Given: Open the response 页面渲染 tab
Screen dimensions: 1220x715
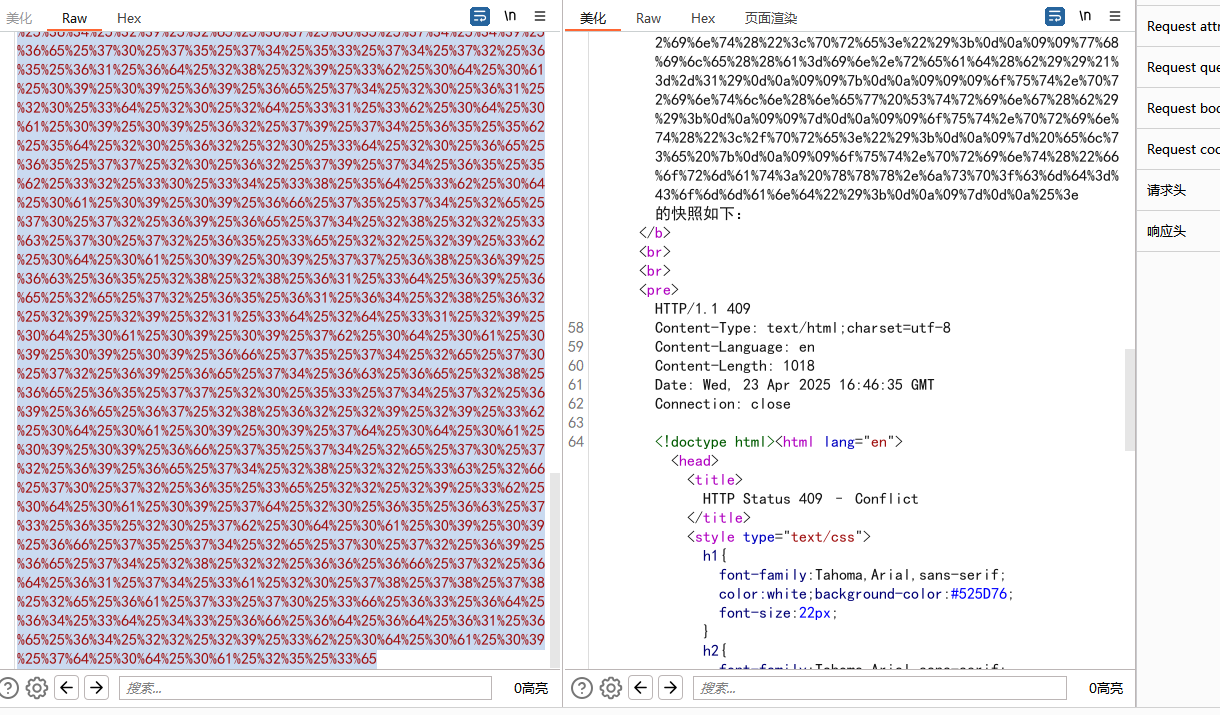Looking at the screenshot, I should pyautogui.click(x=771, y=18).
